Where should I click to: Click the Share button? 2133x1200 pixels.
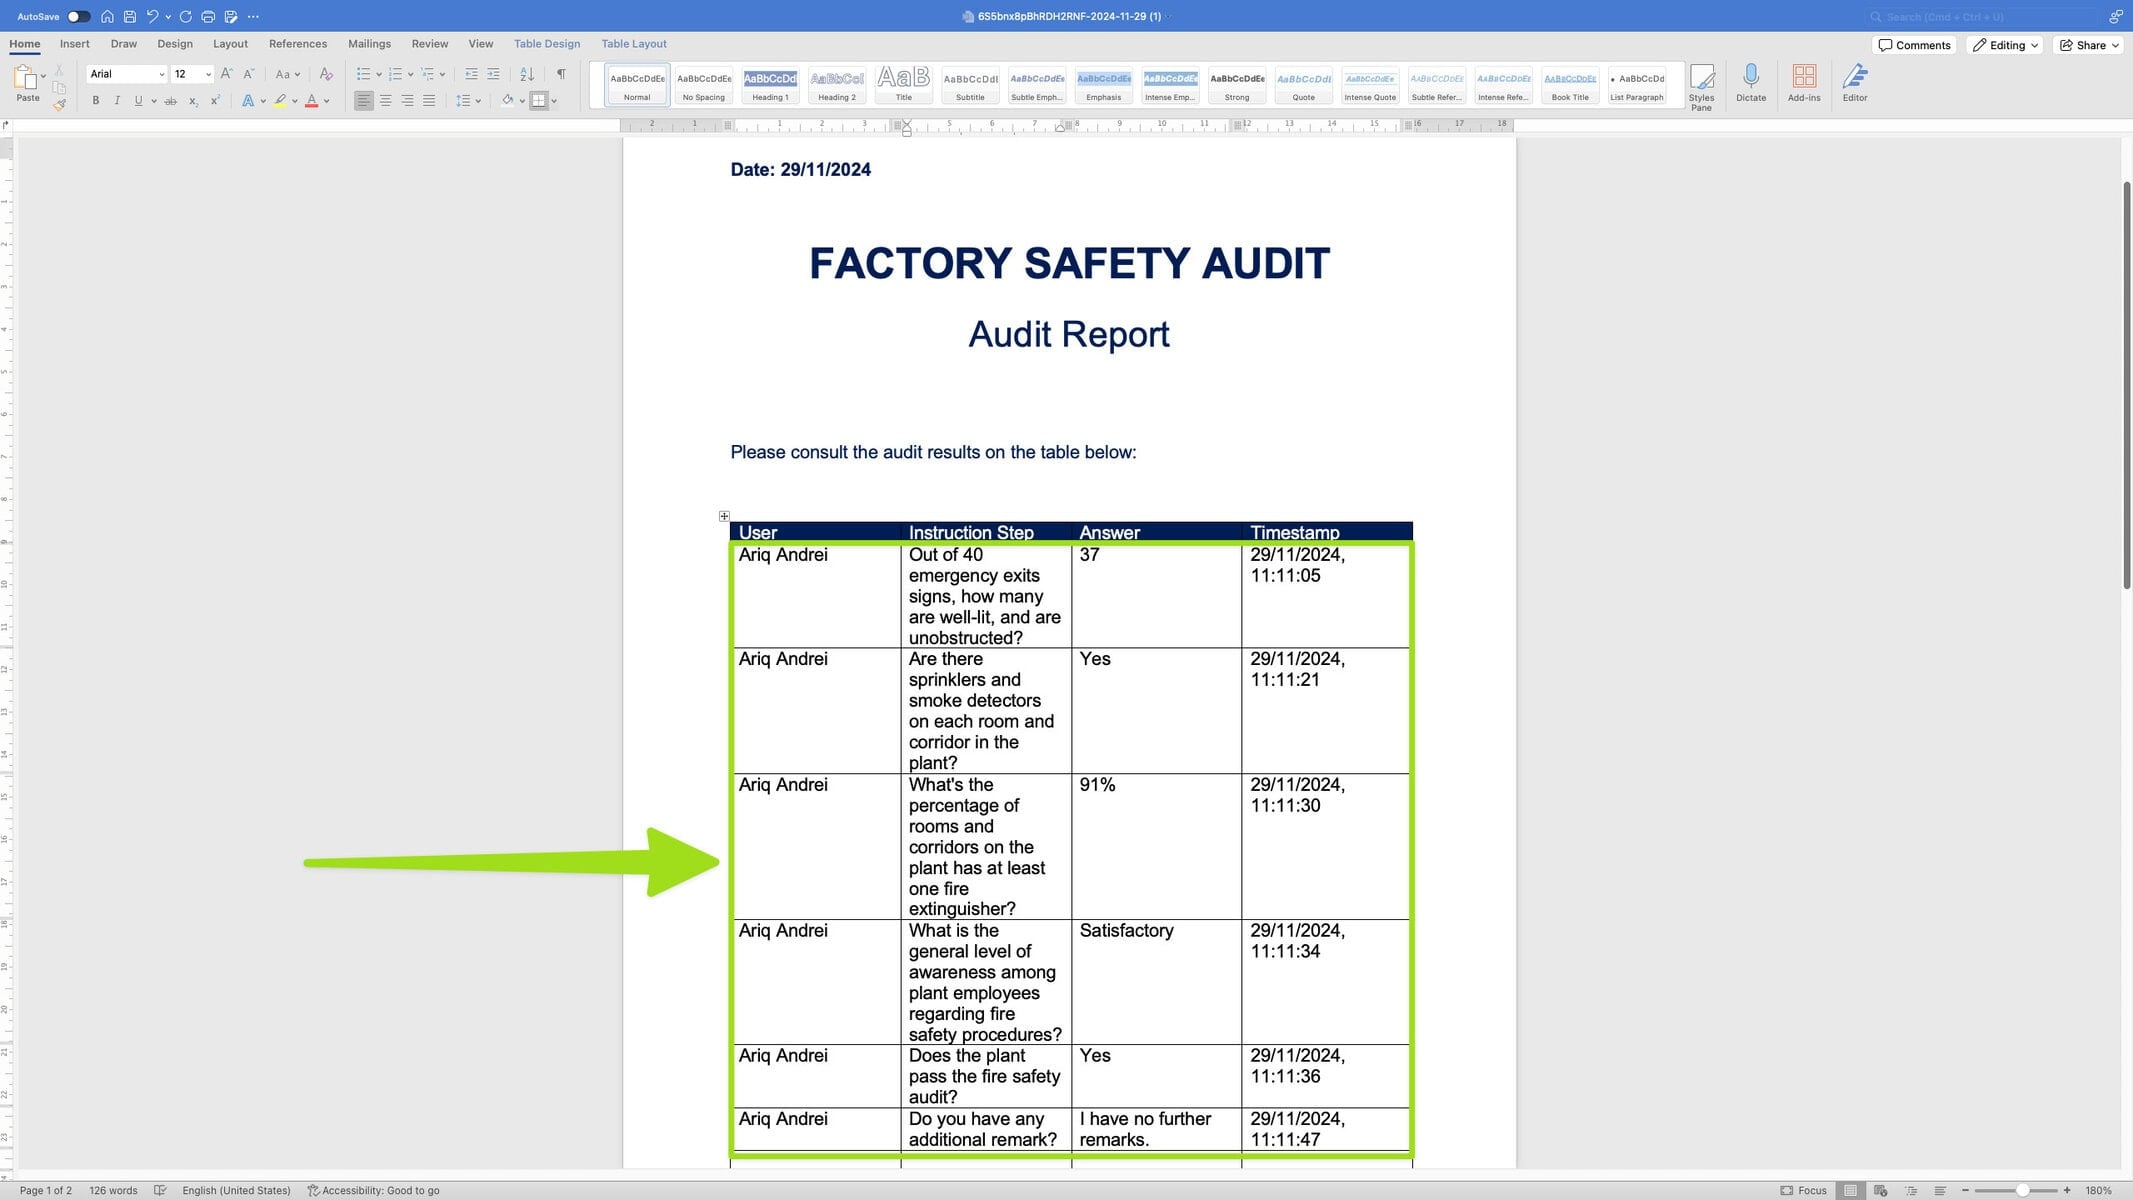point(2089,45)
